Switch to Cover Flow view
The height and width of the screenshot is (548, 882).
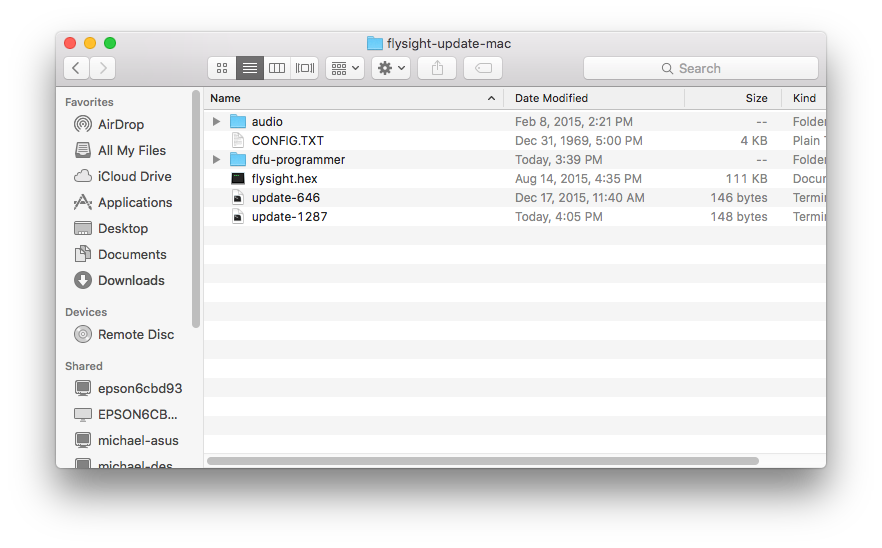[x=305, y=68]
